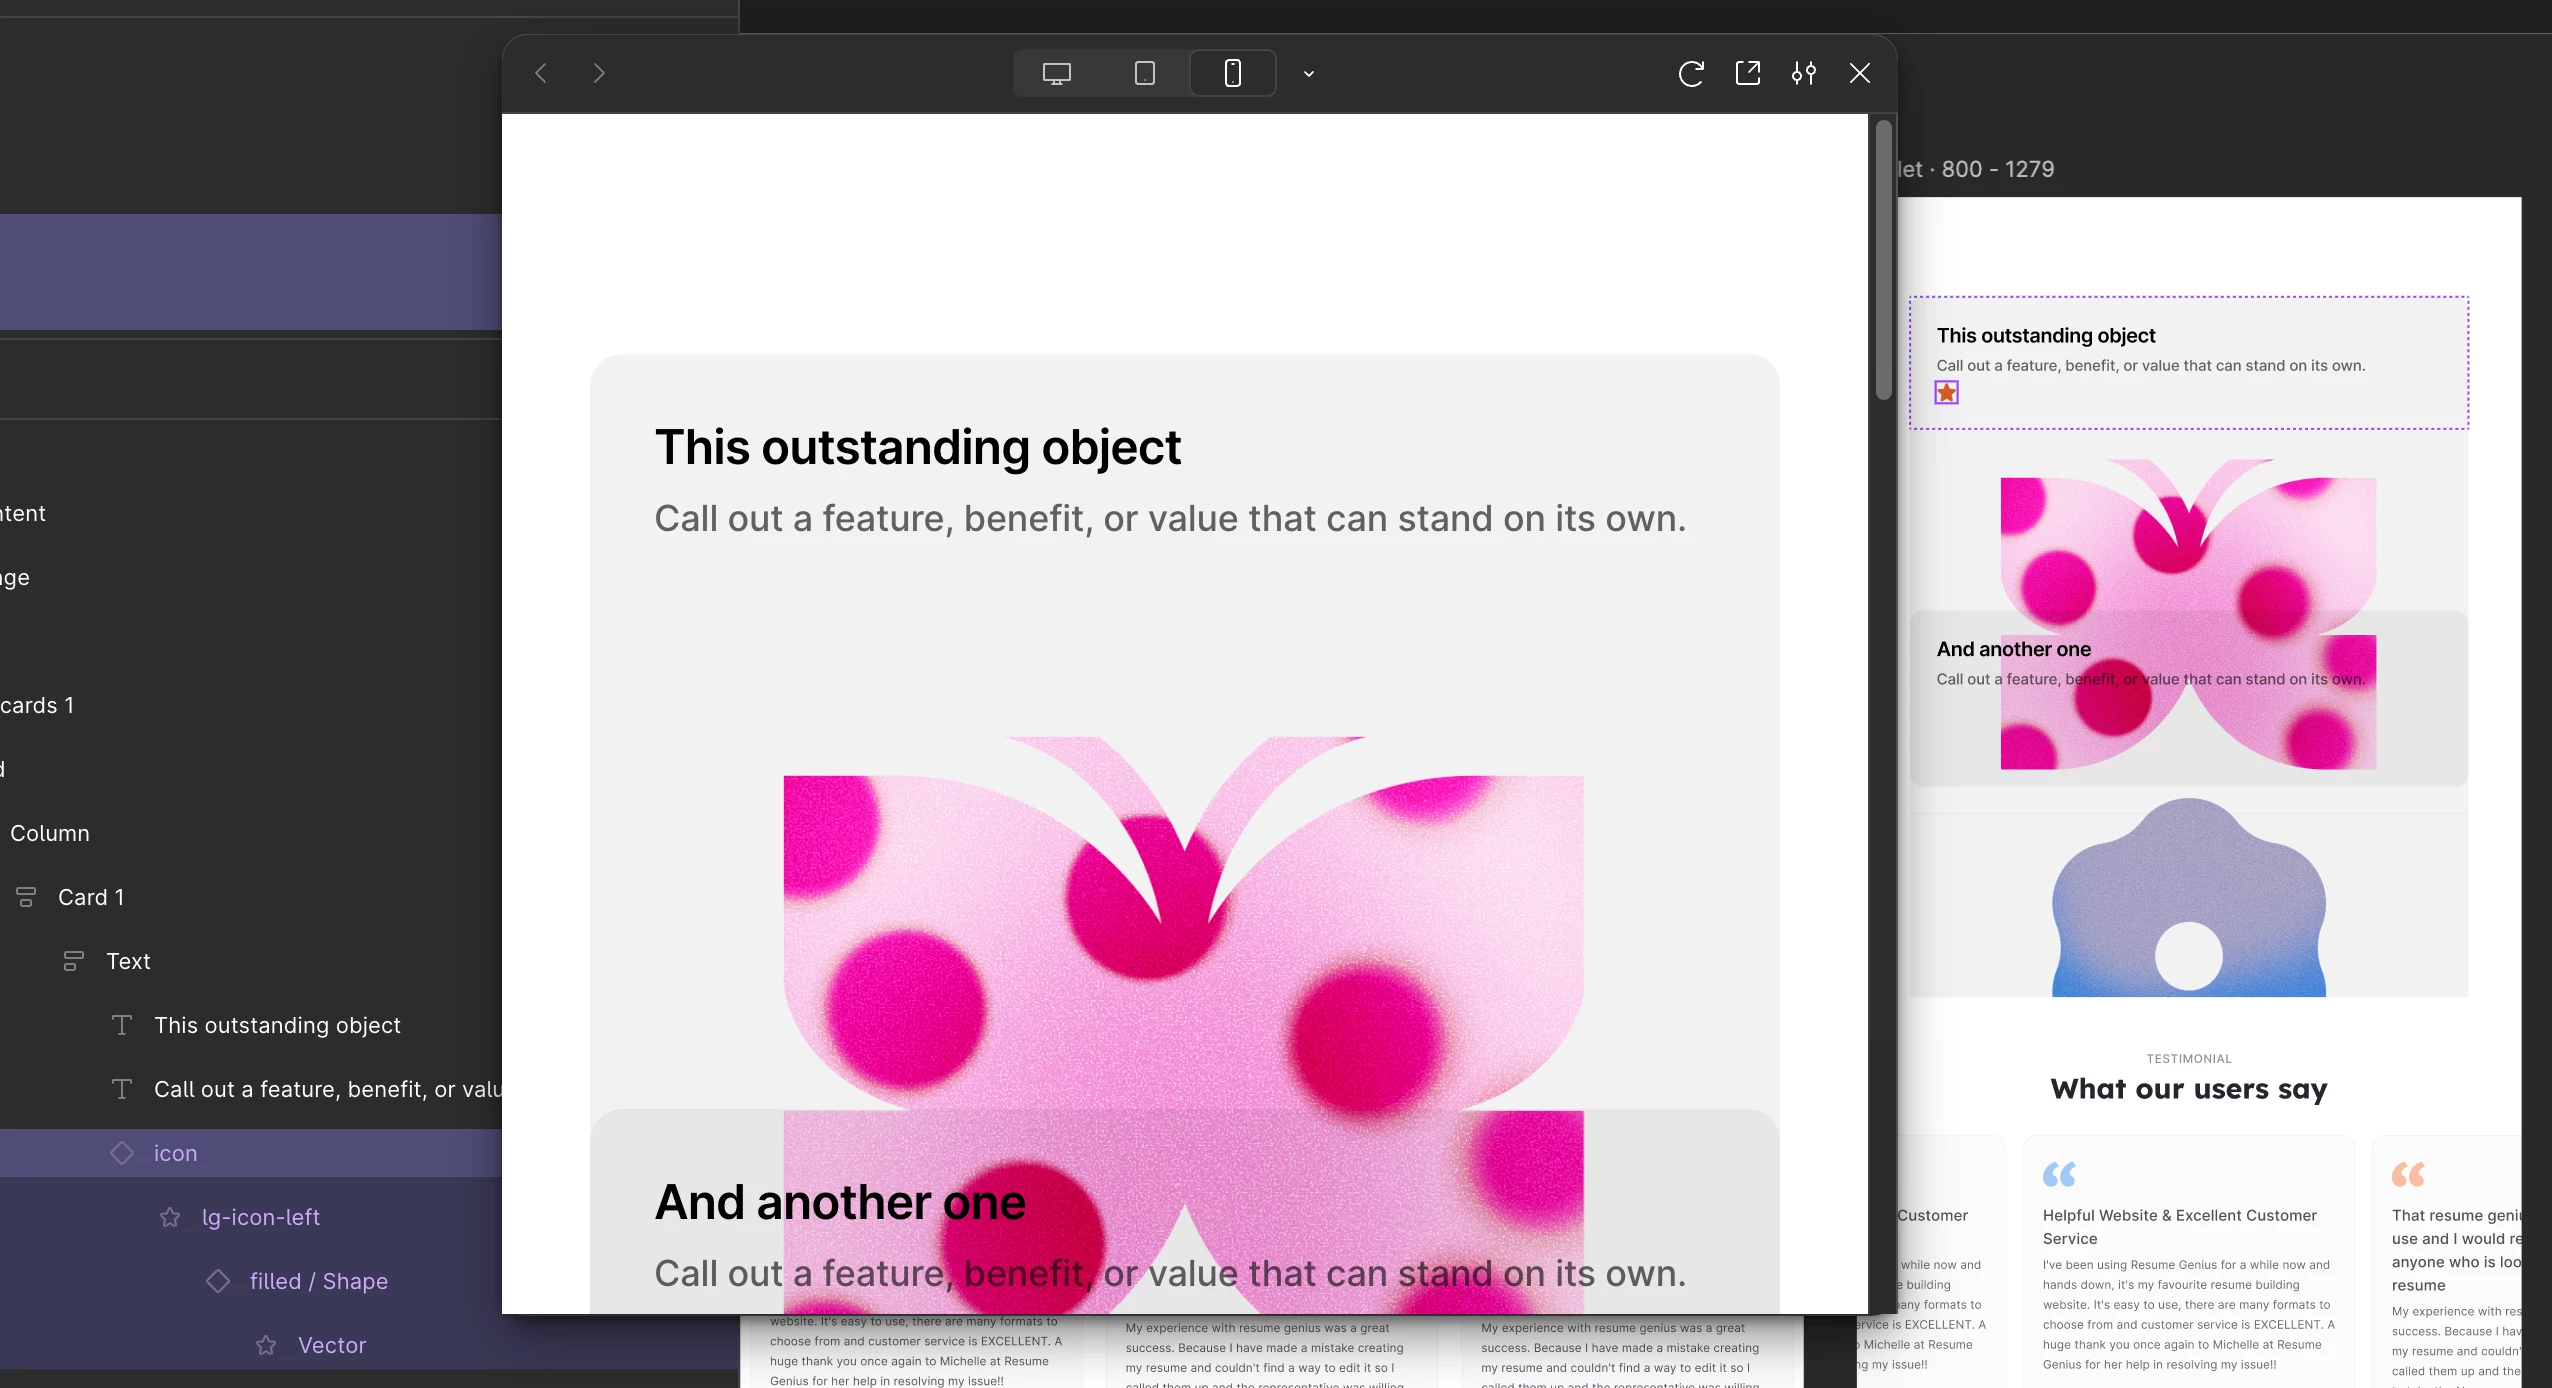The image size is (2552, 1388).
Task: Switch preview to desktop device
Action: (x=1057, y=73)
